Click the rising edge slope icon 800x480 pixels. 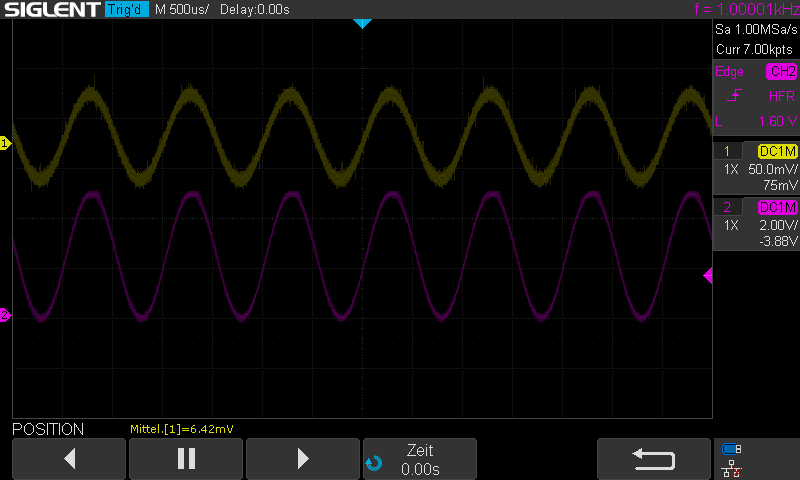(734, 95)
